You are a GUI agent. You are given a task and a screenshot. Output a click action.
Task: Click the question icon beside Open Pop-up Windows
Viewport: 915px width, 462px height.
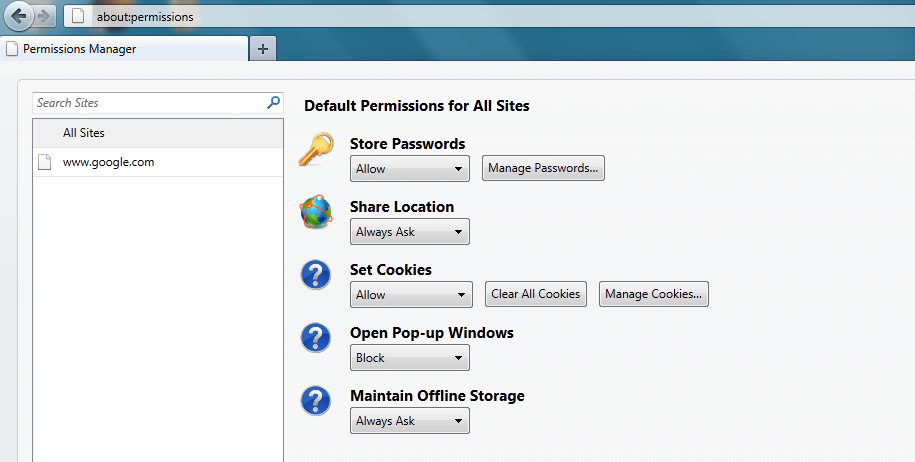pyautogui.click(x=316, y=338)
